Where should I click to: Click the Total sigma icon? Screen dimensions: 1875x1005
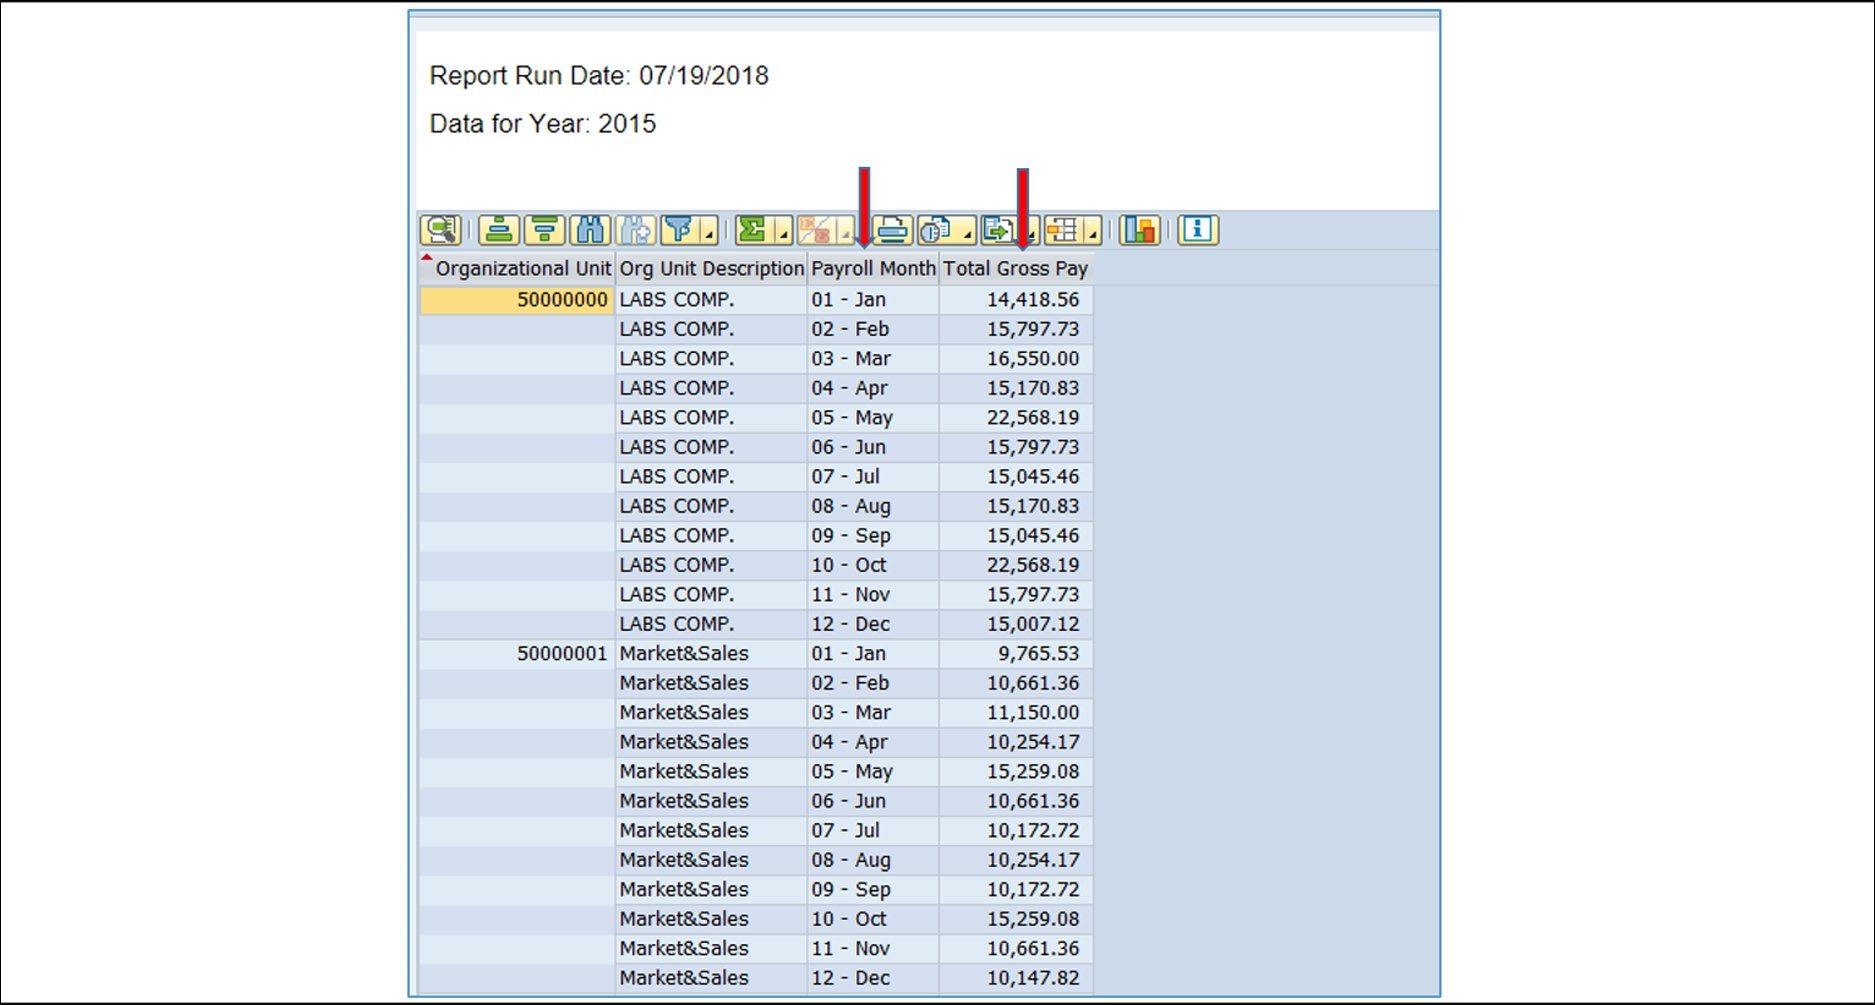click(x=751, y=231)
